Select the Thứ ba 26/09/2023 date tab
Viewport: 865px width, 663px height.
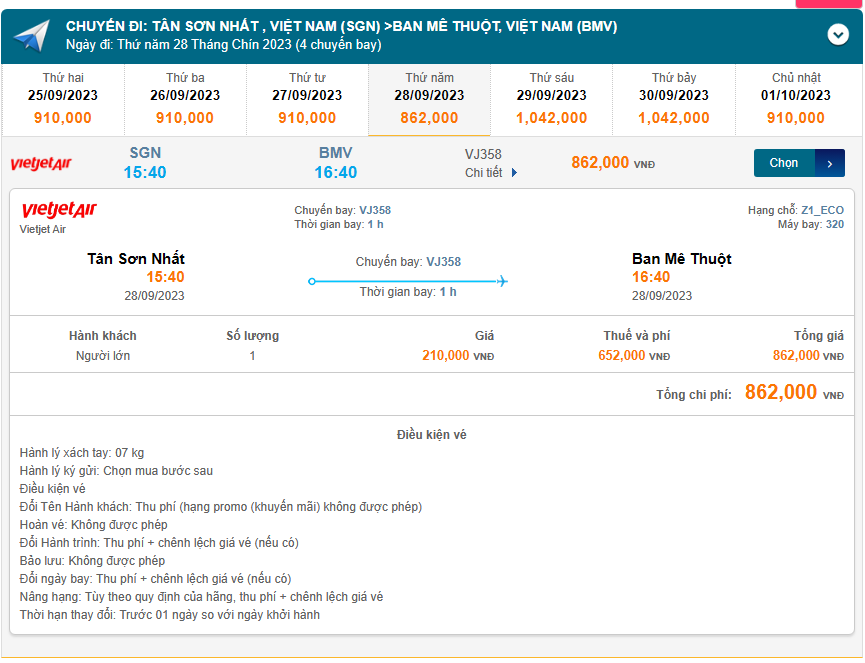click(x=185, y=99)
